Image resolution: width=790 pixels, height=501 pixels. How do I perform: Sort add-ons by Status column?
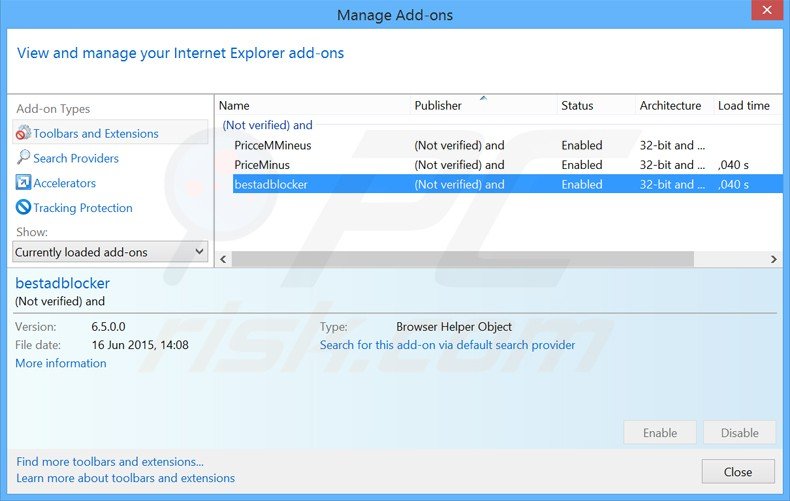tap(595, 105)
